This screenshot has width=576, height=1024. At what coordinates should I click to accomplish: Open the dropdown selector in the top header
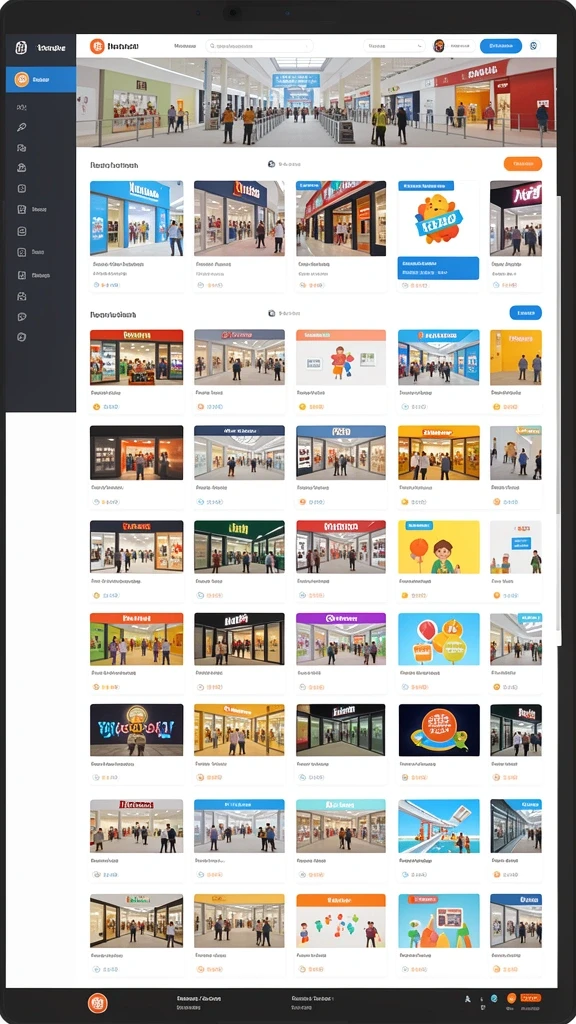pos(394,46)
